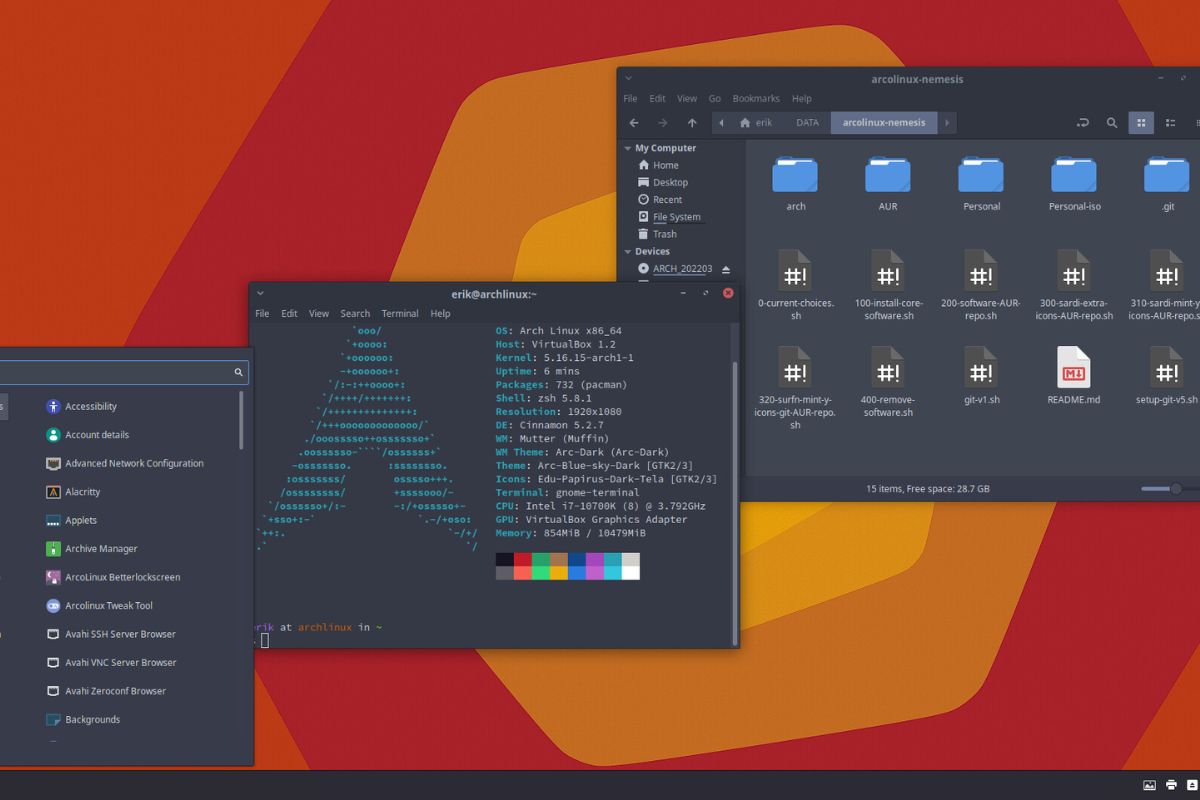1200x800 pixels.
Task: Launch Accessibility from application menu
Action: (x=81, y=406)
